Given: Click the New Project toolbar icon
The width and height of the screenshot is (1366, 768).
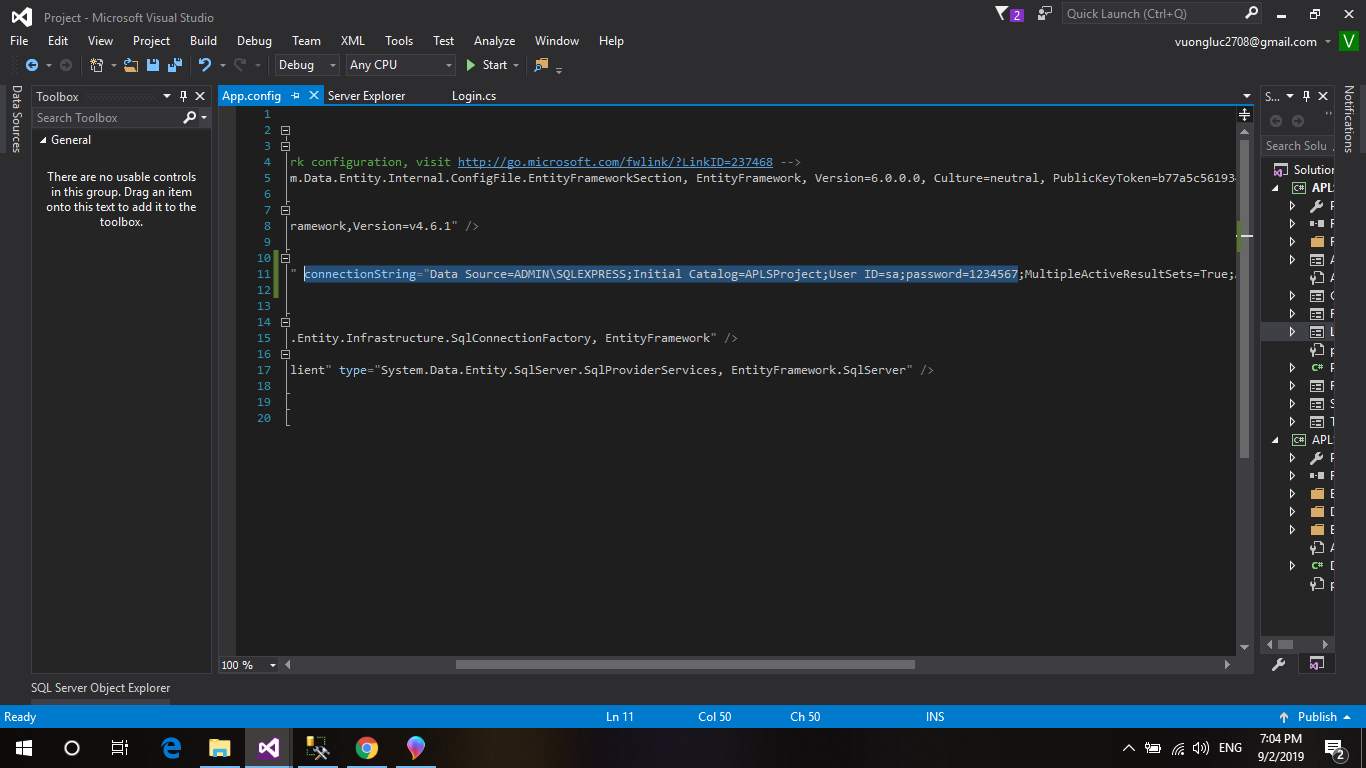Looking at the screenshot, I should (x=97, y=65).
